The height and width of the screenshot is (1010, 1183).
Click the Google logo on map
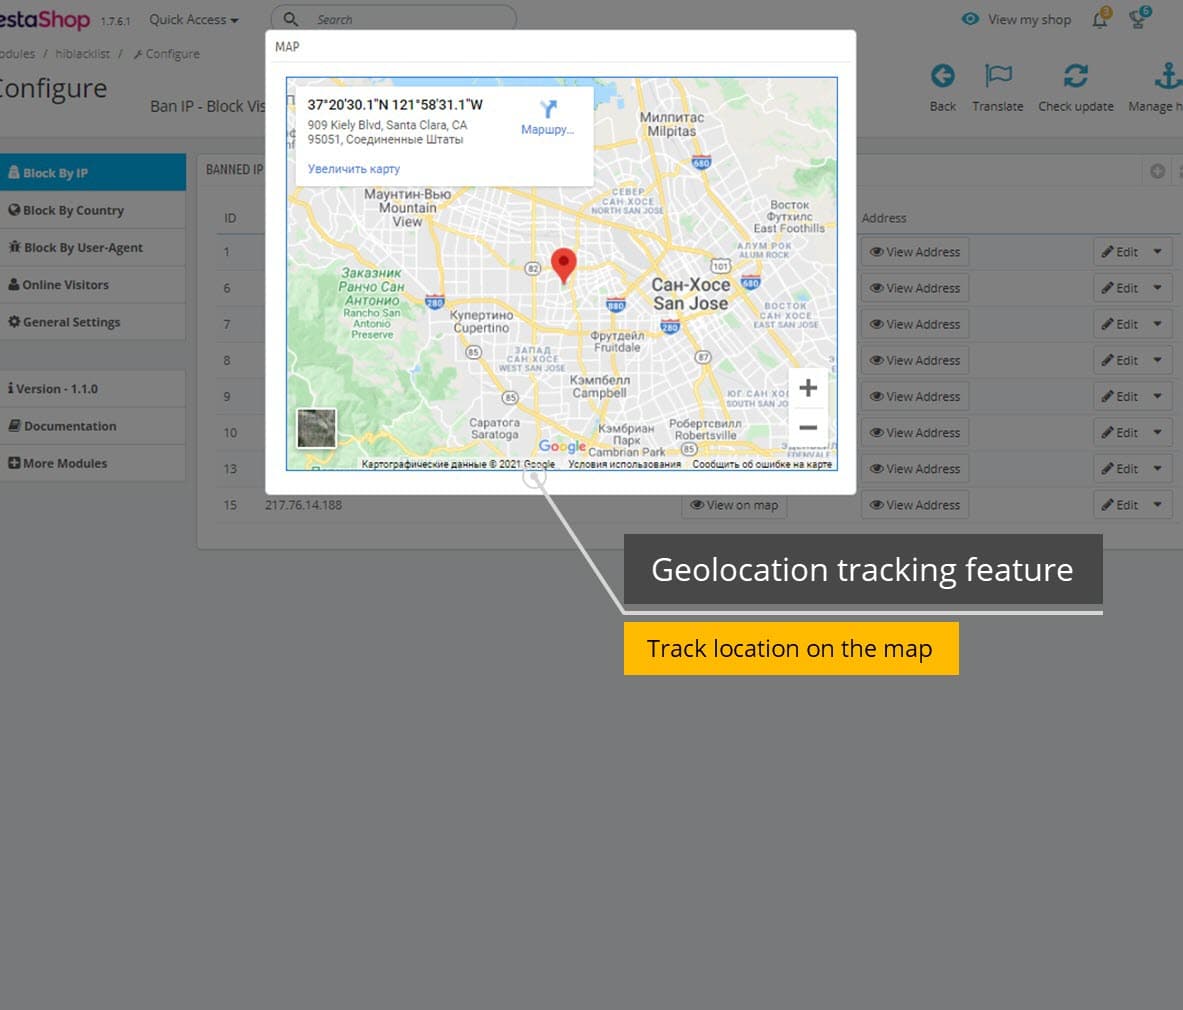click(561, 447)
